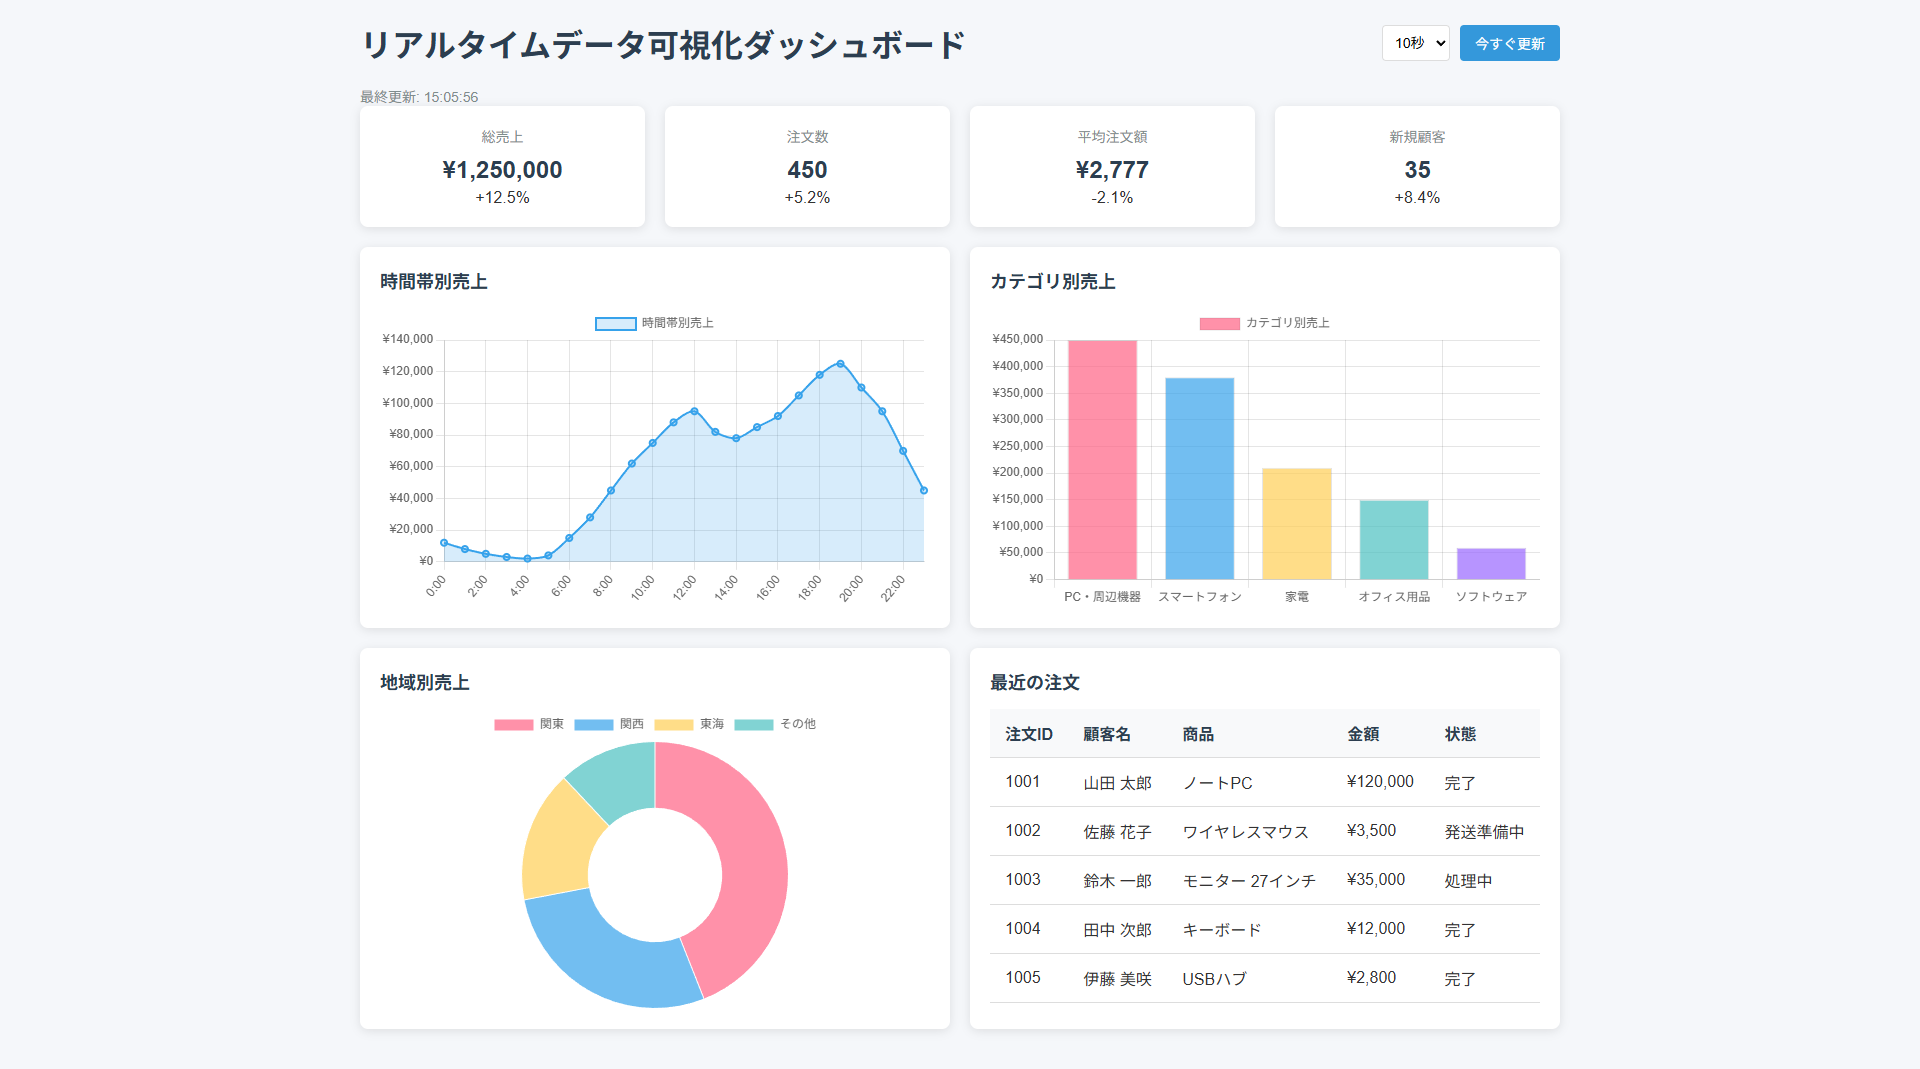Select the ソフトウェア purple bar
1920x1069 pixels.
(1490, 564)
